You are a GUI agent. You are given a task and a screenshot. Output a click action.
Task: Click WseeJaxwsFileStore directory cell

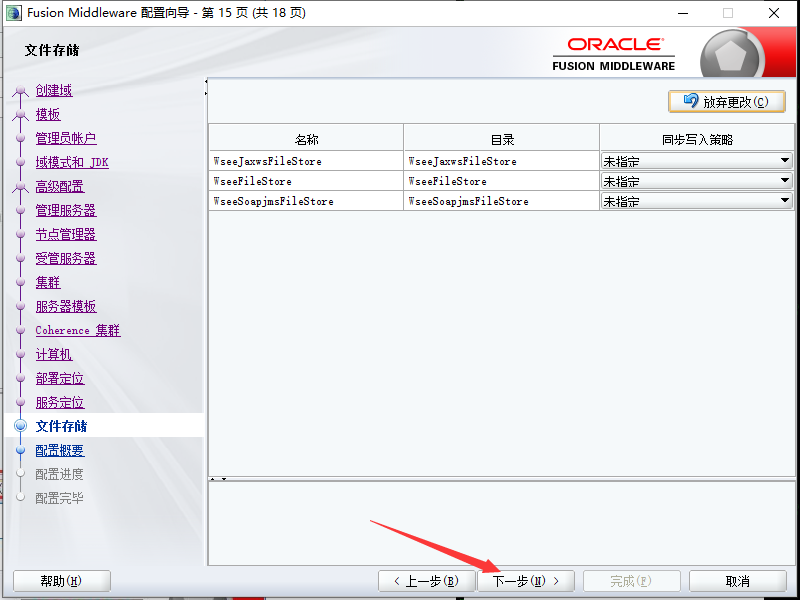point(502,161)
